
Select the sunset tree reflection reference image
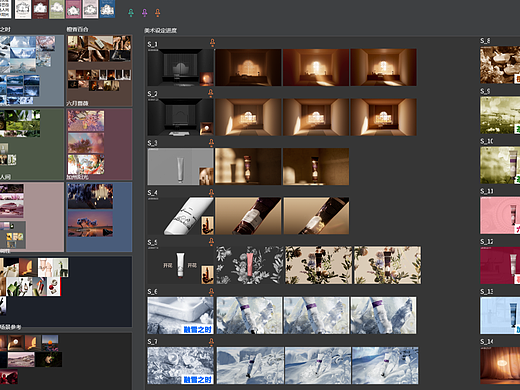pos(90,224)
